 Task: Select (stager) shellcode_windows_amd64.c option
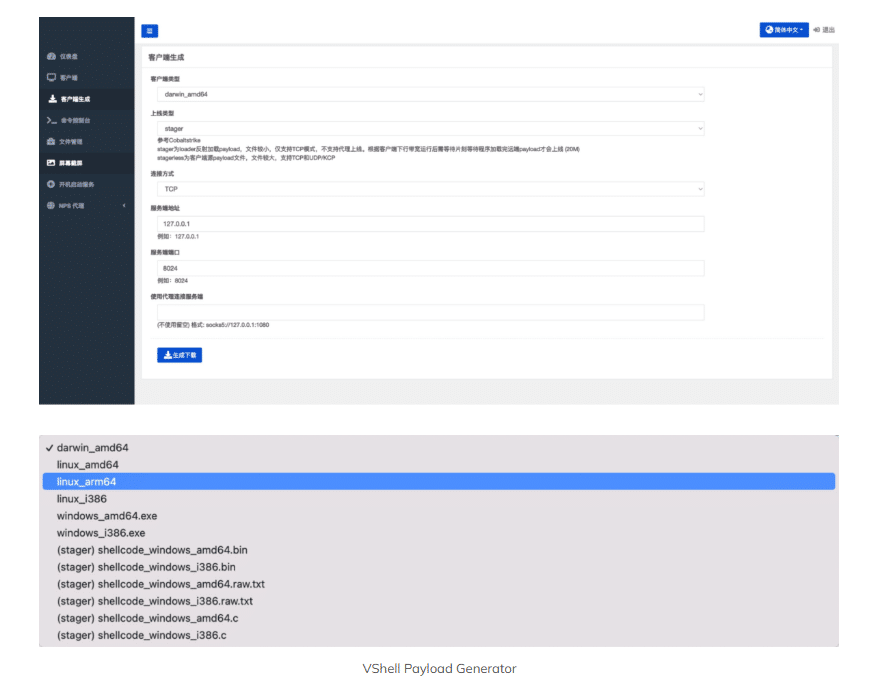click(439, 618)
